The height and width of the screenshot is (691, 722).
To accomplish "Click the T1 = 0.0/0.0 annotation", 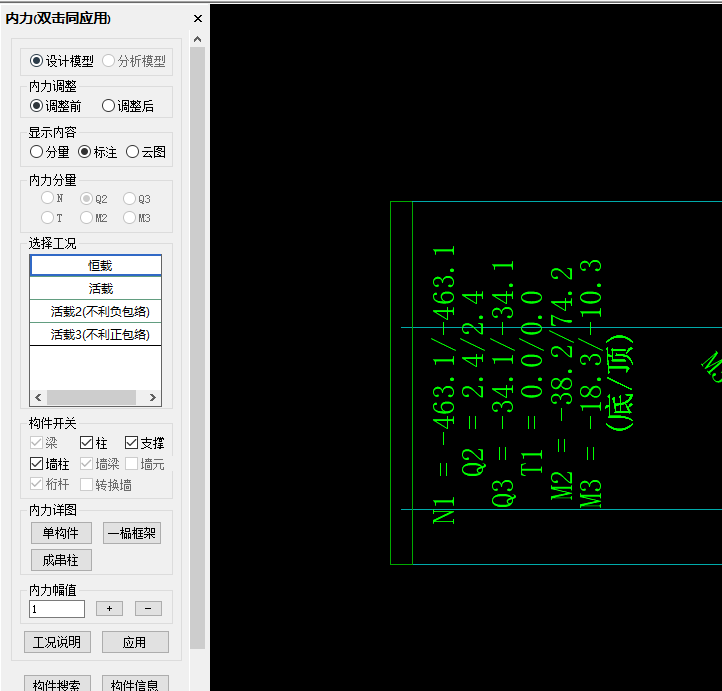I will (x=532, y=383).
